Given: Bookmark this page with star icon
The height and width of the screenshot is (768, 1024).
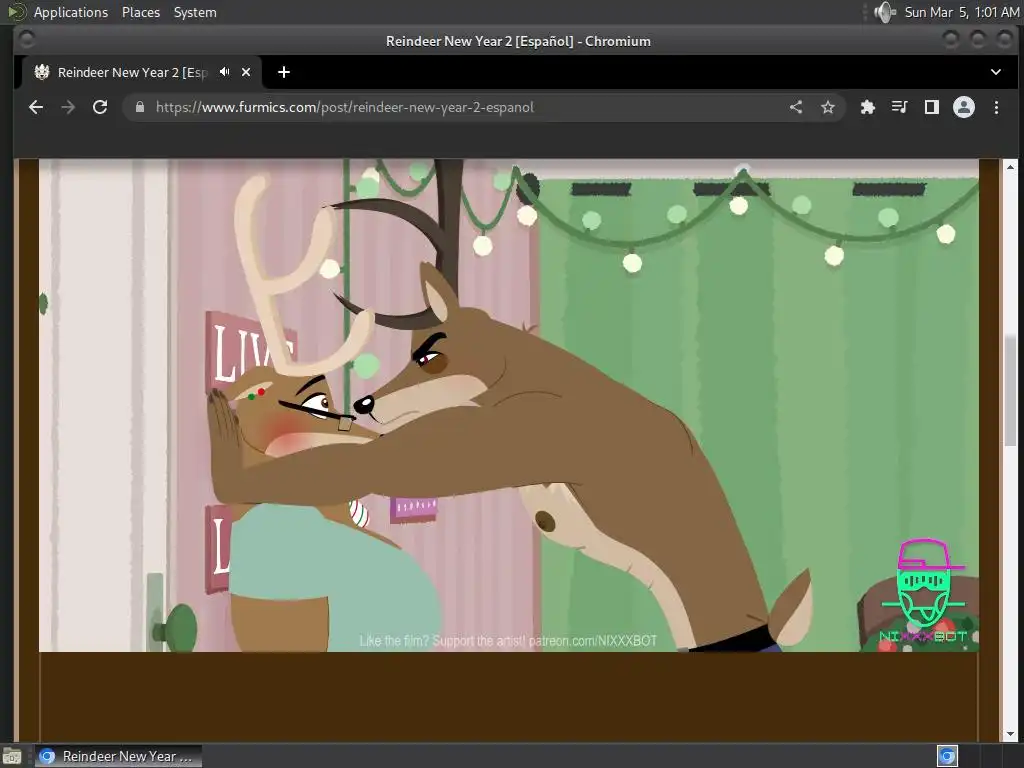Looking at the screenshot, I should pyautogui.click(x=827, y=107).
